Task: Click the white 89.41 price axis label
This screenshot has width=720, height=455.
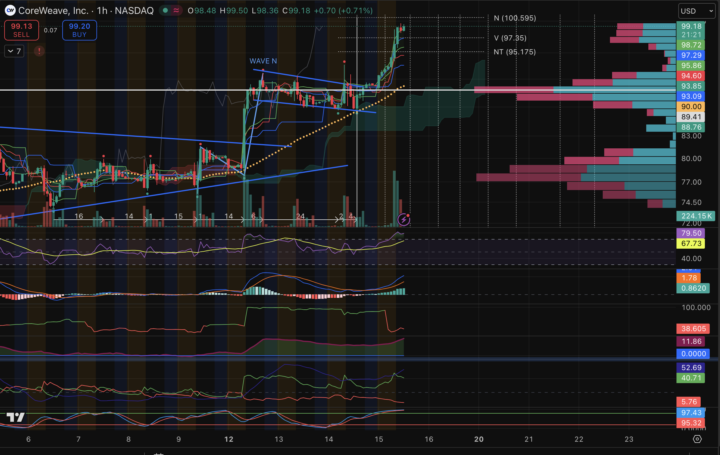Action: click(x=691, y=117)
